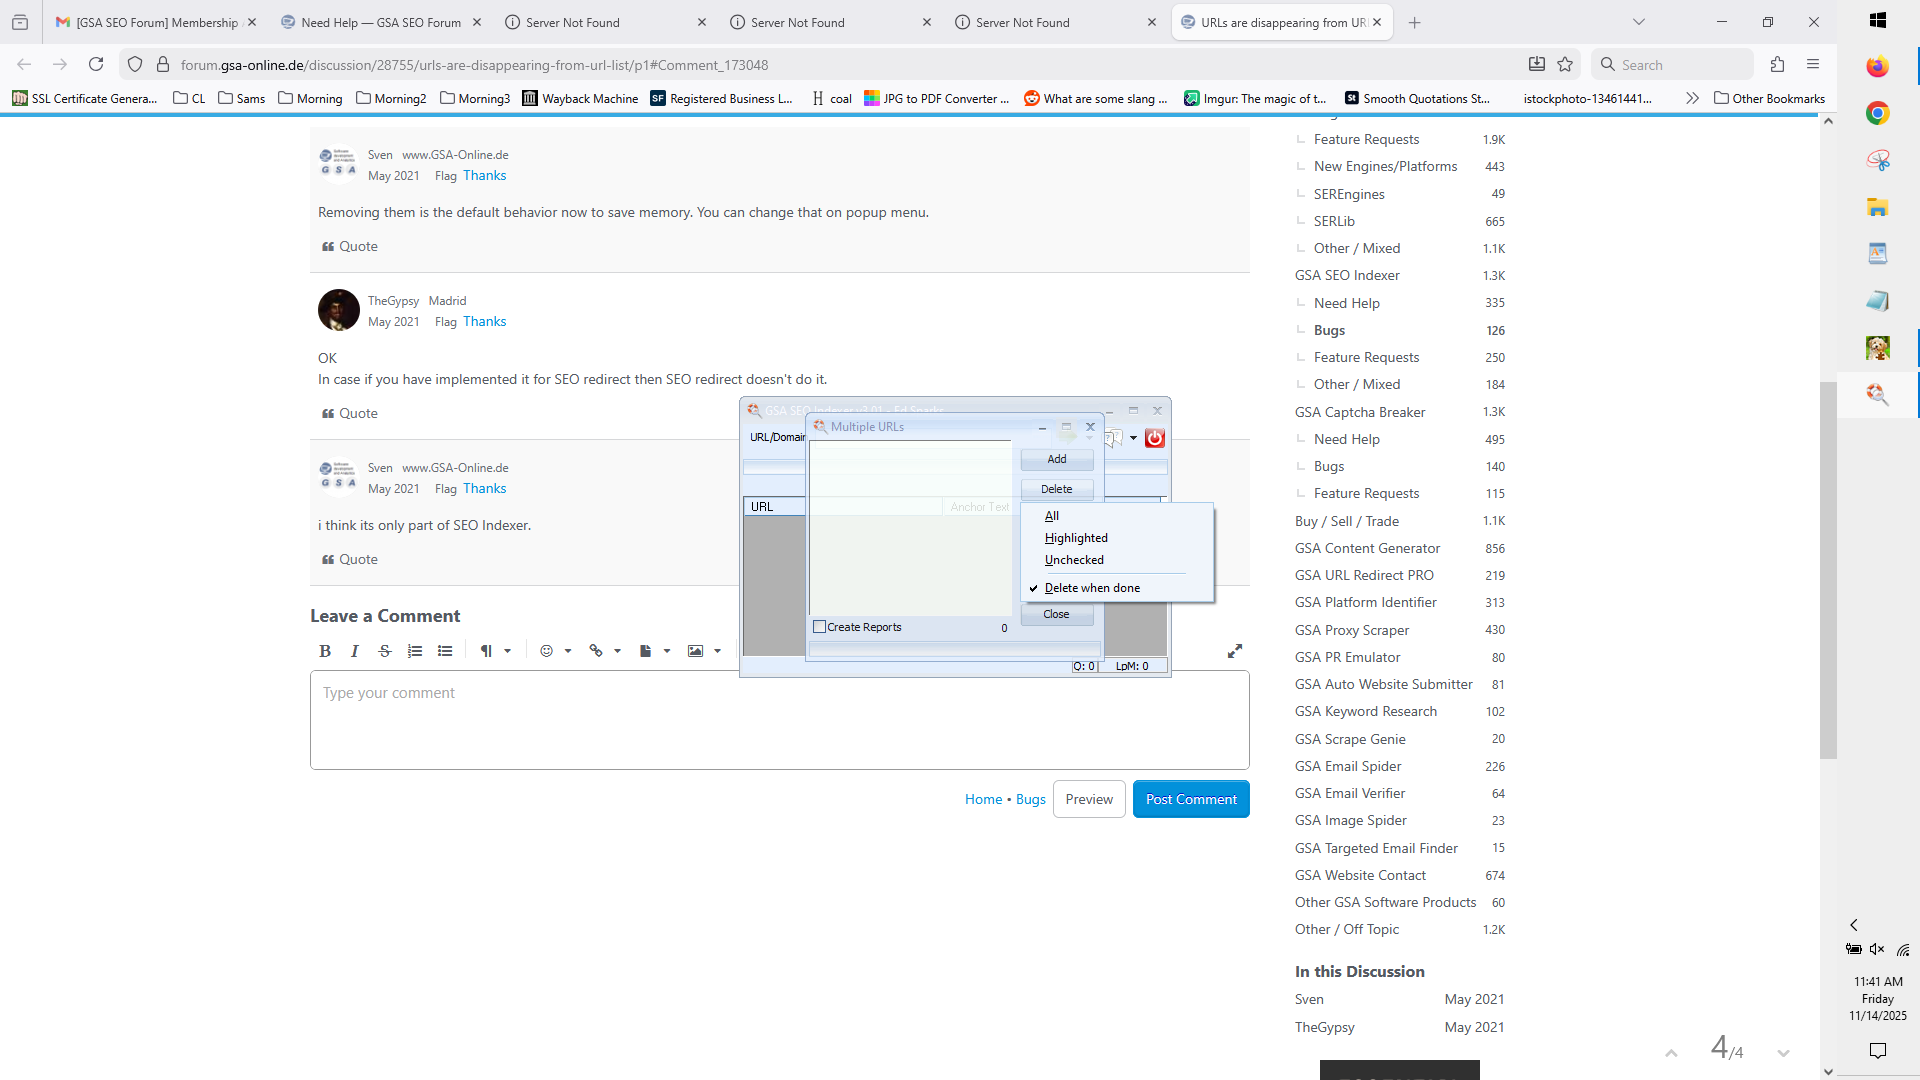Click into the comment text box
Screen dimensions: 1920x1080
pos(779,720)
